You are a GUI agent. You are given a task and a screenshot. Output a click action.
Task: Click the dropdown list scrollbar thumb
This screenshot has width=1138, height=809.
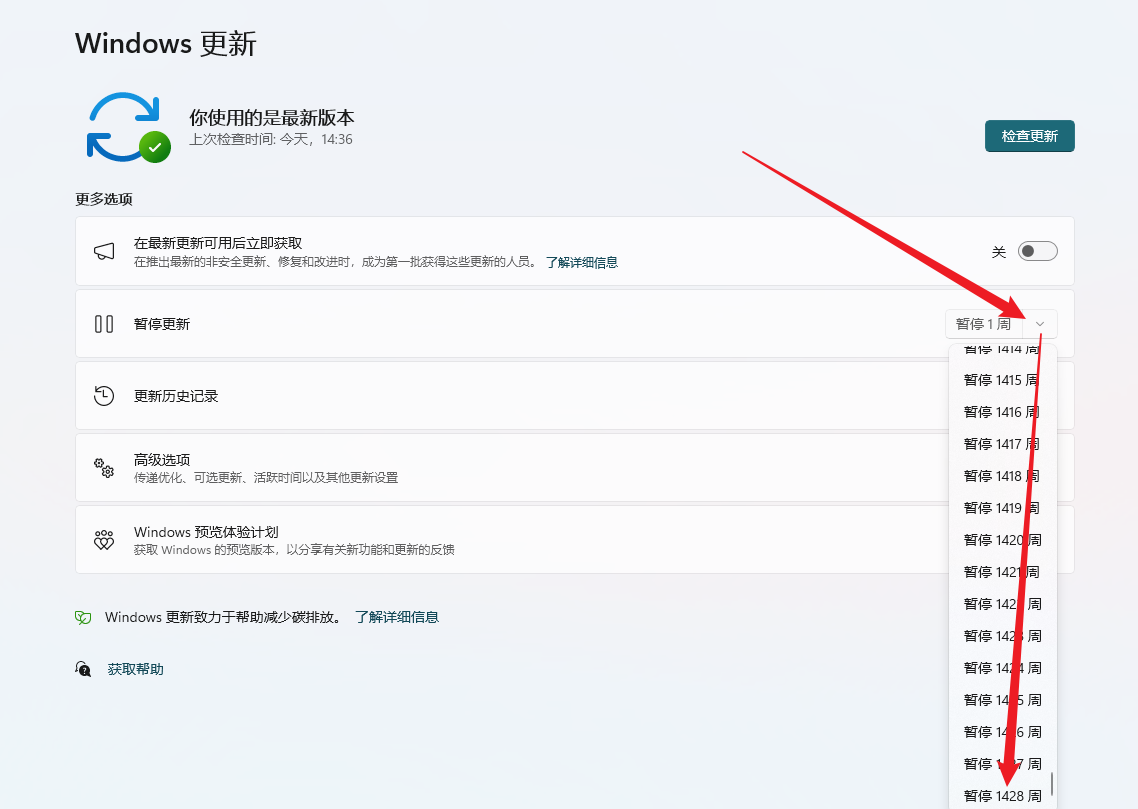click(1052, 784)
